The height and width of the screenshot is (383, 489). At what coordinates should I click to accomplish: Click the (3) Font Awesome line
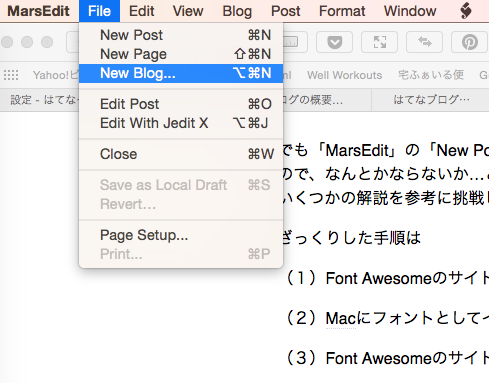tap(387, 358)
